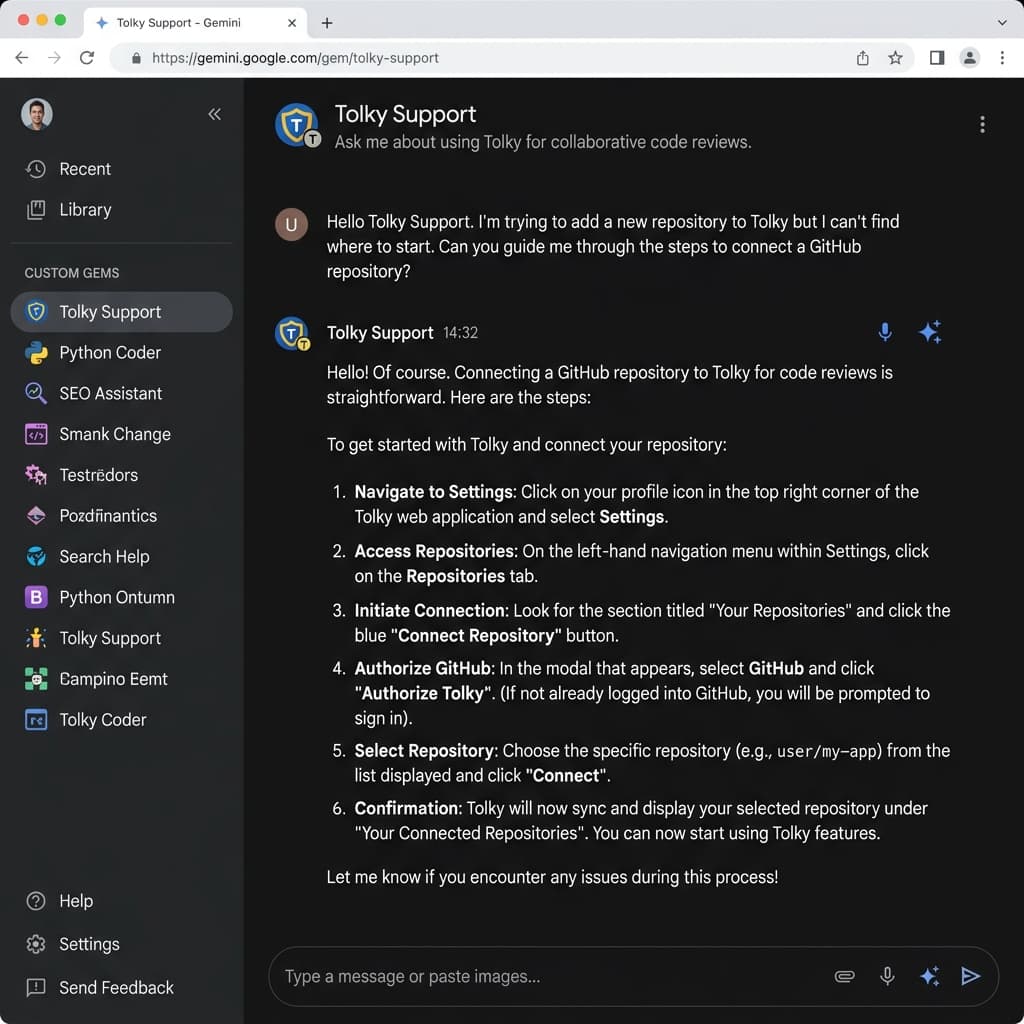
Task: Click the user profile avatar in sidebar
Action: coord(37,114)
